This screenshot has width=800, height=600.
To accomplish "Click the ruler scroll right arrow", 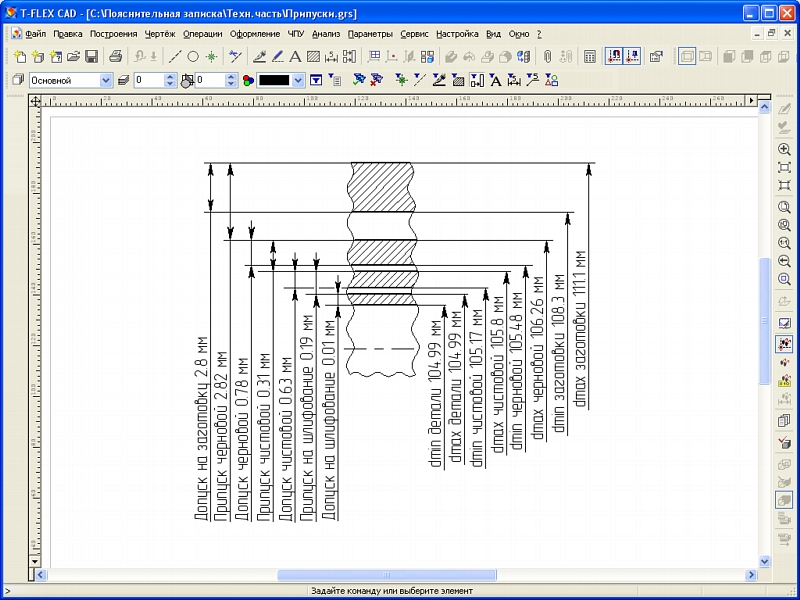I will 752,101.
